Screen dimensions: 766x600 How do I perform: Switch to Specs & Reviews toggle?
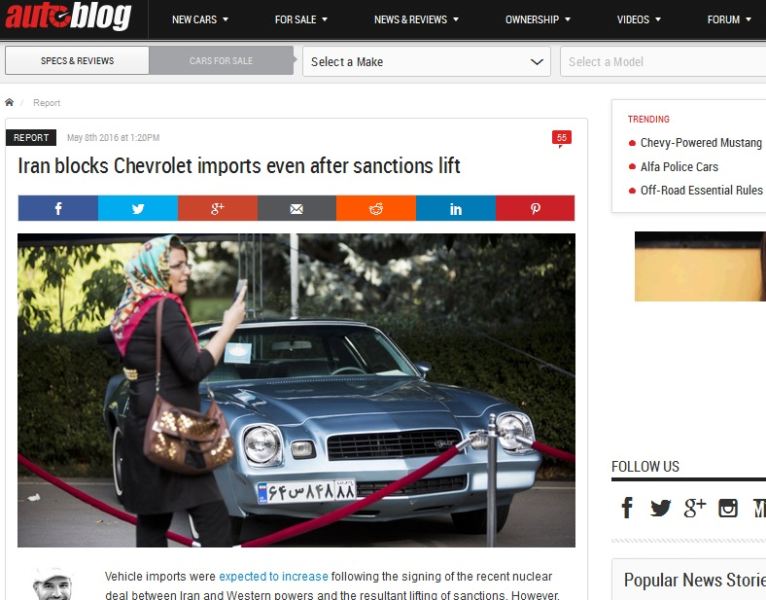click(x=77, y=61)
